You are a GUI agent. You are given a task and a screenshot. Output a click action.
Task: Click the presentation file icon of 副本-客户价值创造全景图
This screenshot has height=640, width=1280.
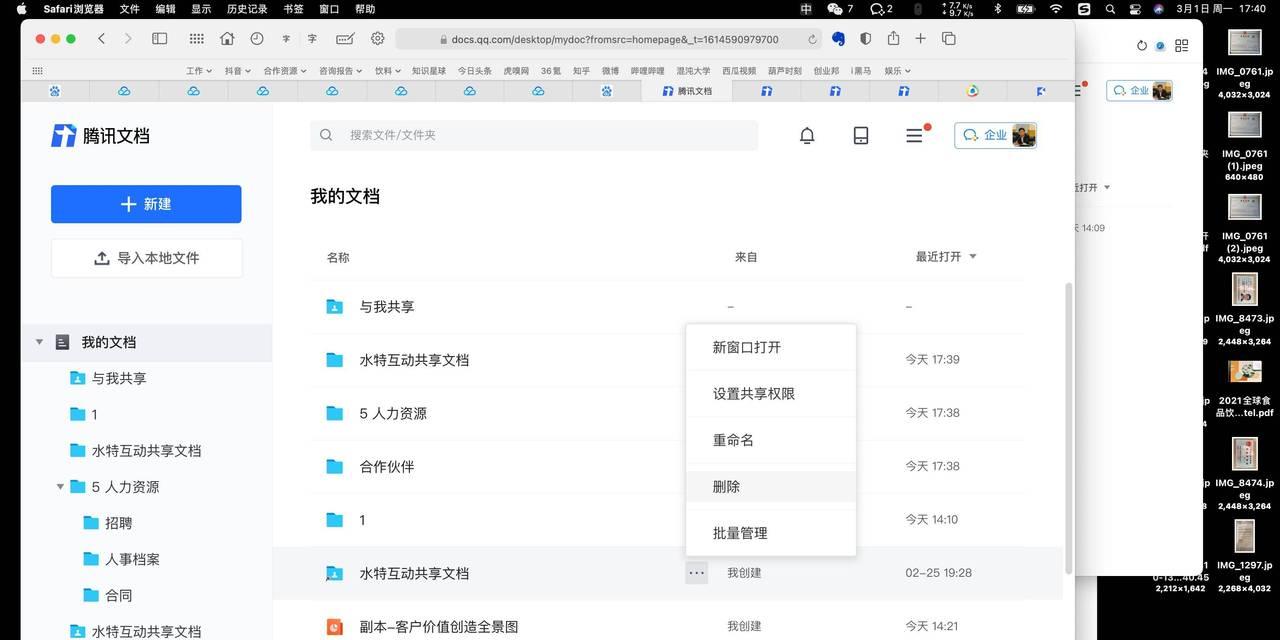point(335,627)
